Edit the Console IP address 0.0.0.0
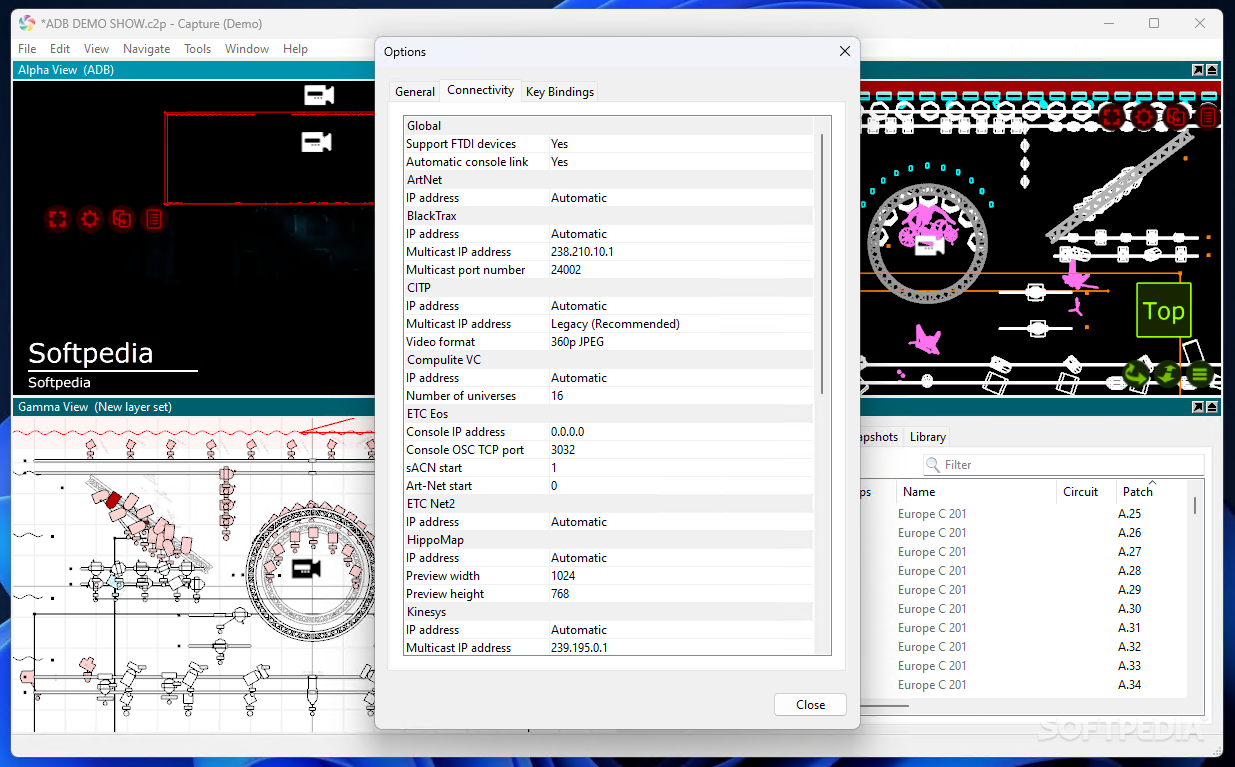This screenshot has height=767, width=1235. tap(682, 432)
